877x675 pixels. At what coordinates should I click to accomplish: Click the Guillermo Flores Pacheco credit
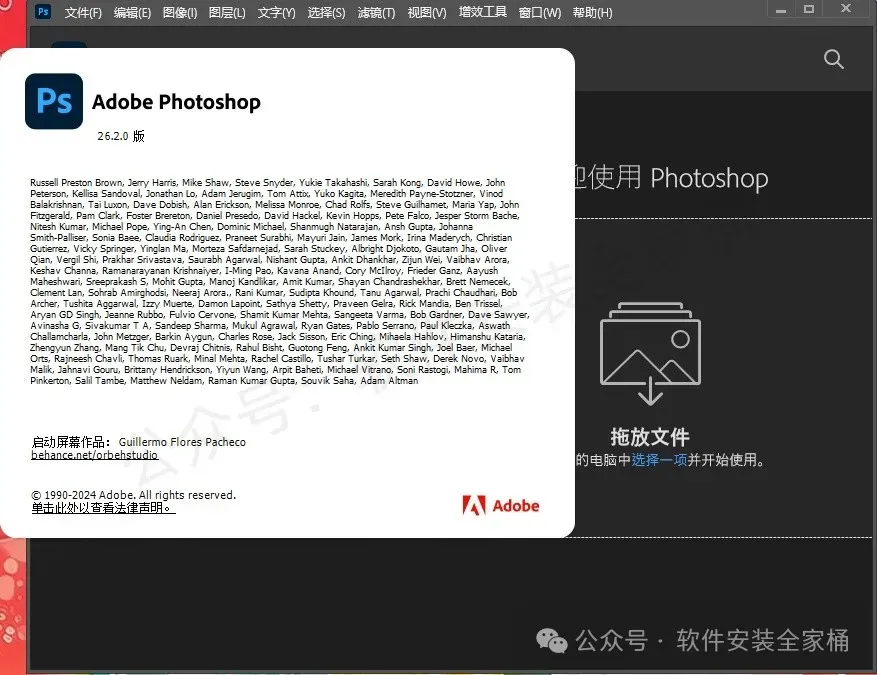click(182, 442)
